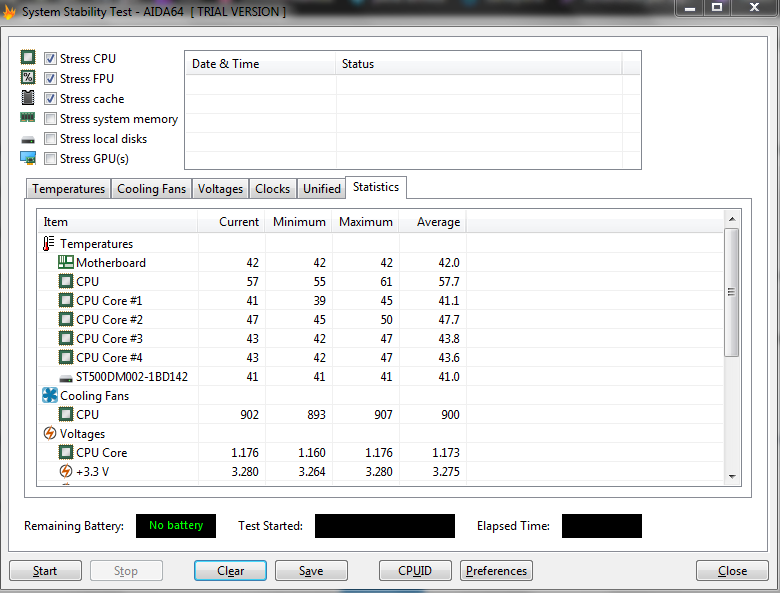Open CPUID window

415,571
